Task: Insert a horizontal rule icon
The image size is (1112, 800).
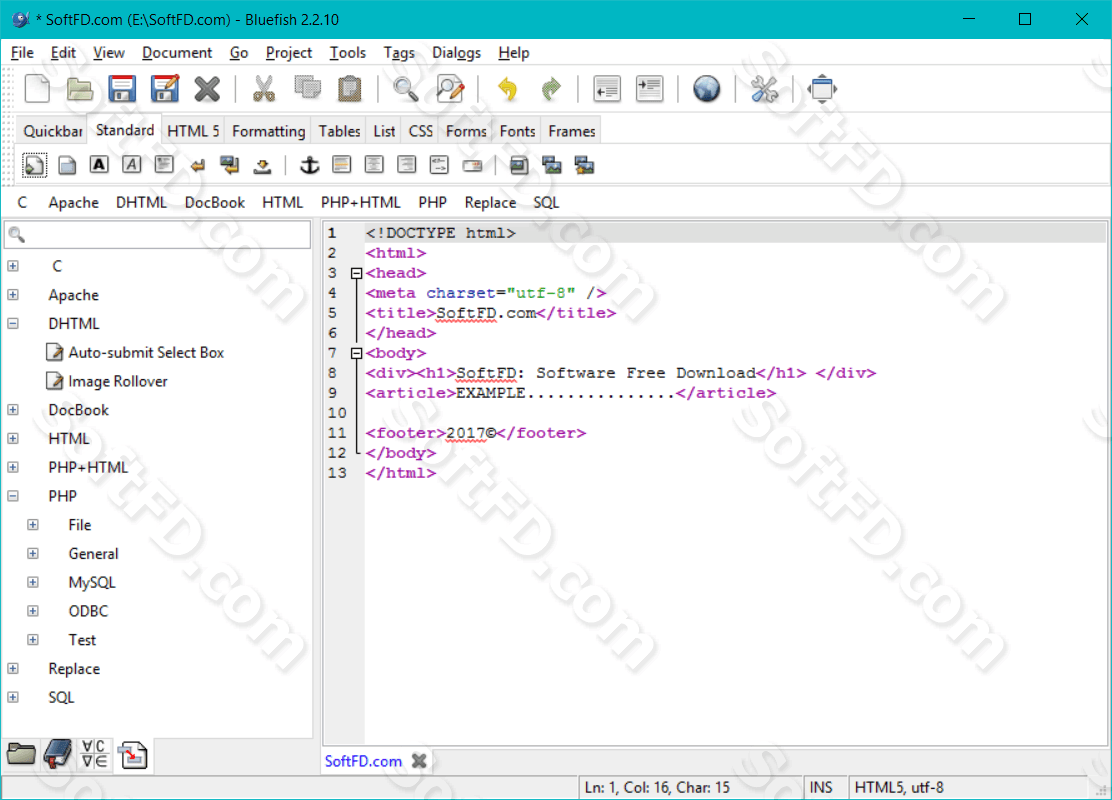Action: [x=342, y=165]
